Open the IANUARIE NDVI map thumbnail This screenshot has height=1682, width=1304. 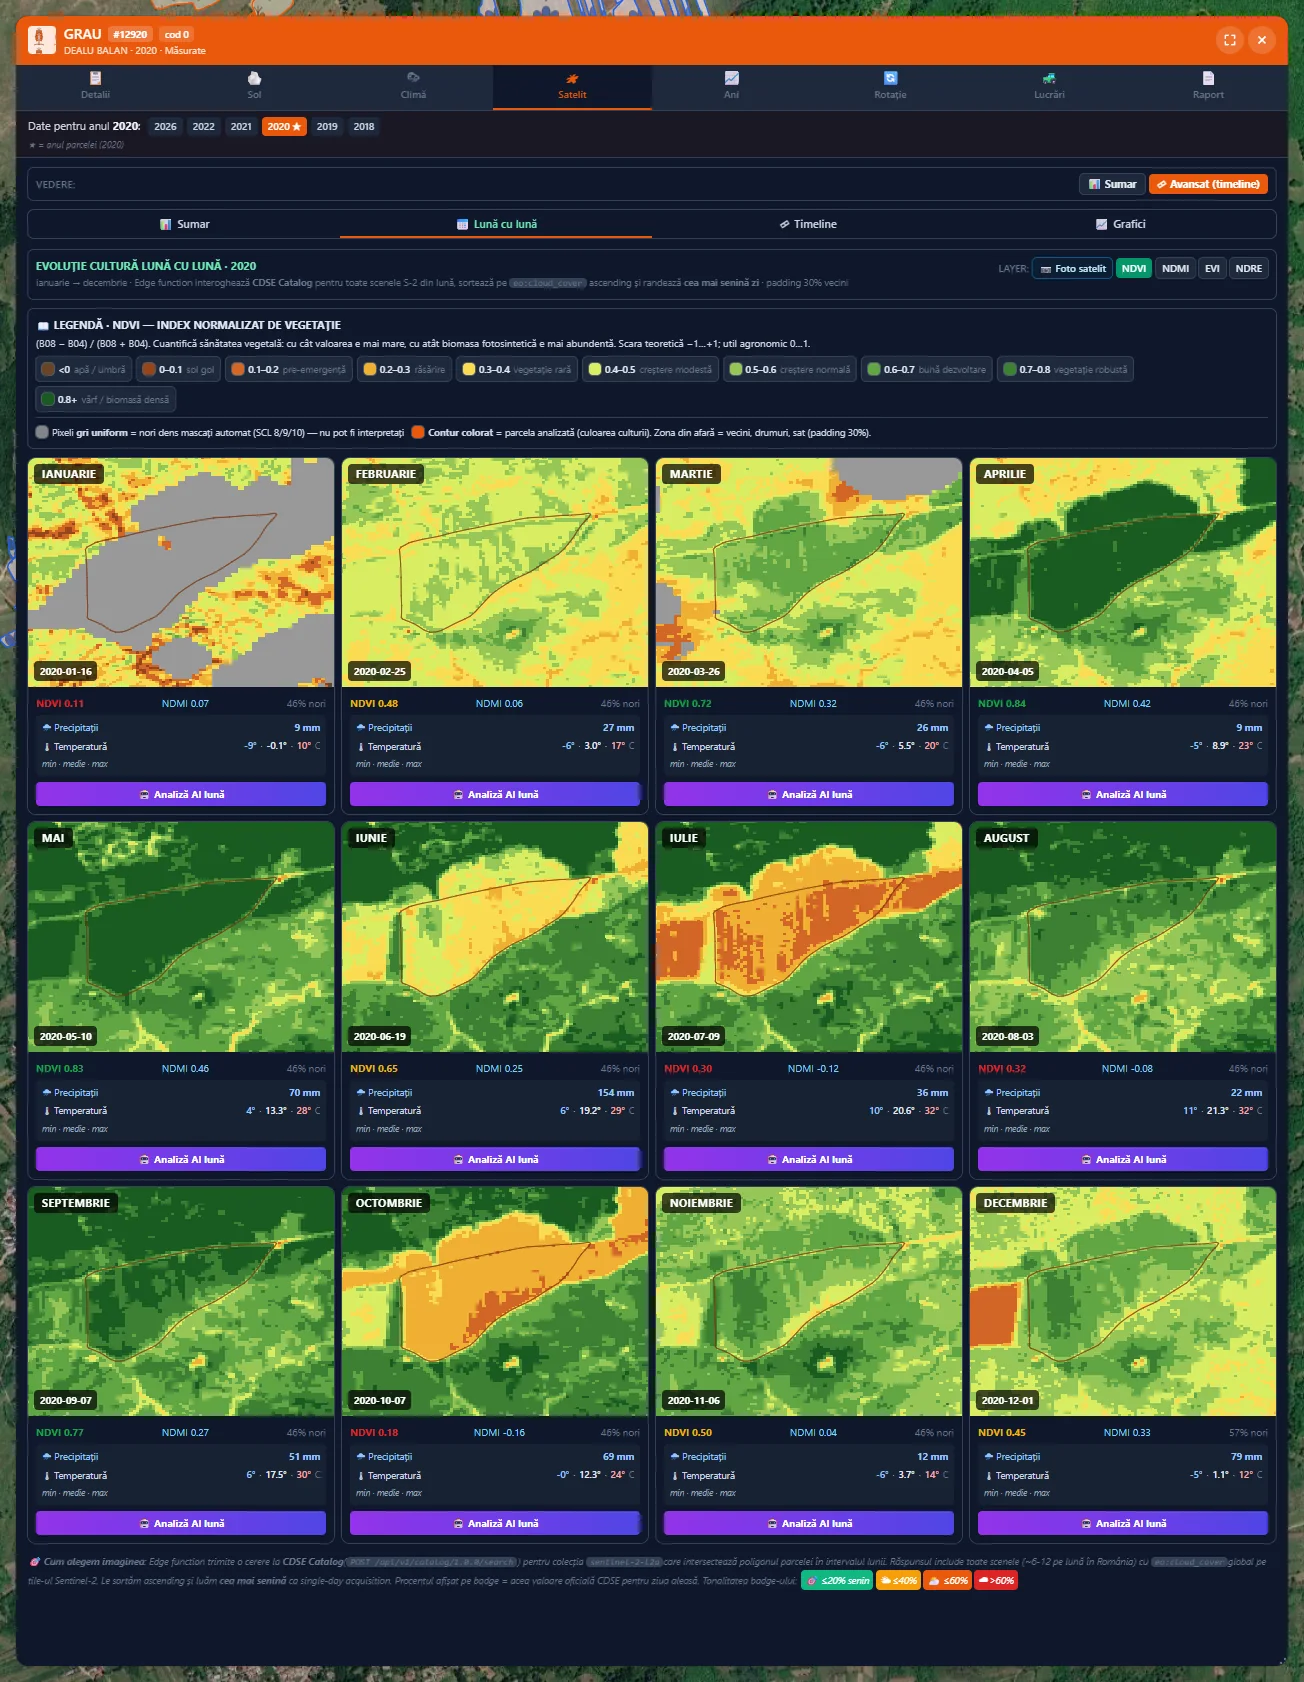point(181,572)
